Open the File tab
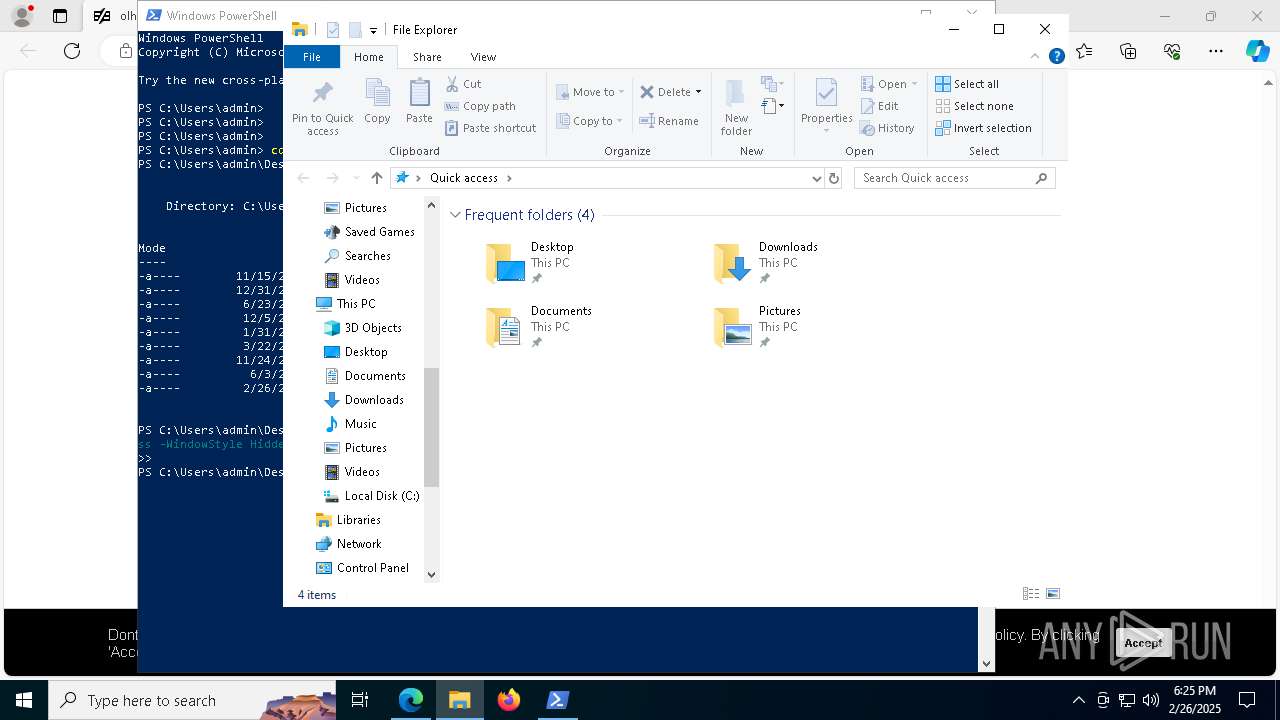Screen dimensions: 1280x720 click(312, 57)
